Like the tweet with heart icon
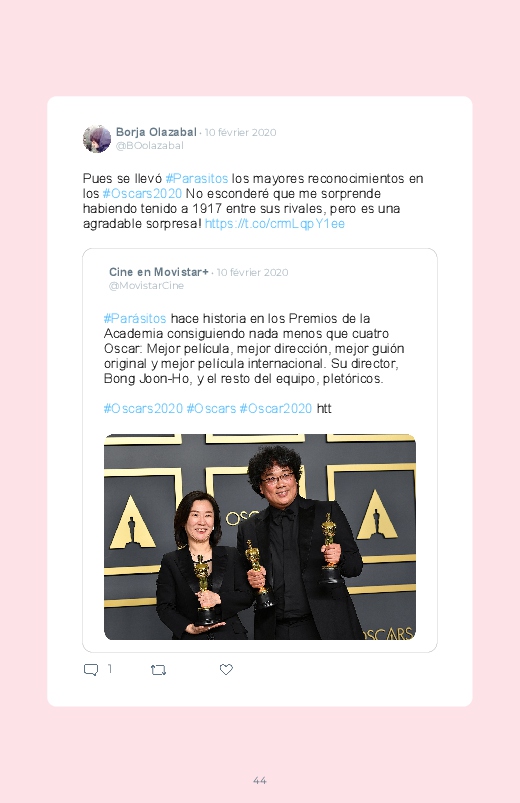 [x=226, y=669]
